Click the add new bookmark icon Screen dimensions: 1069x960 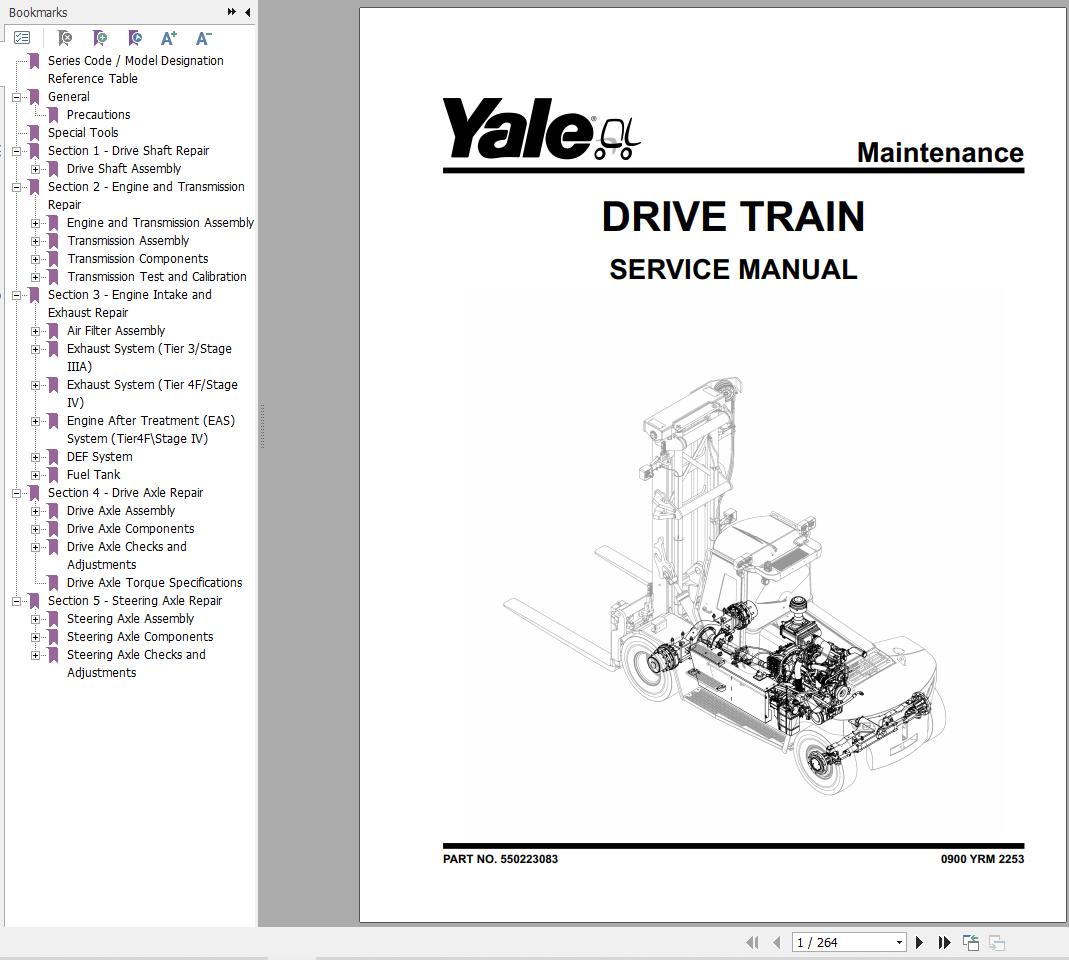point(100,38)
